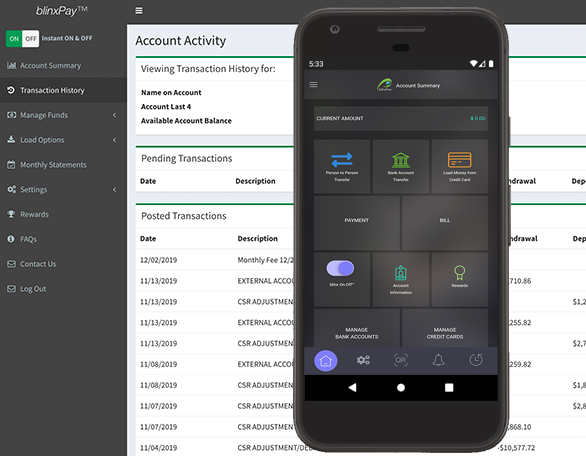Click the 11/04/2019 transaction date

(158, 448)
